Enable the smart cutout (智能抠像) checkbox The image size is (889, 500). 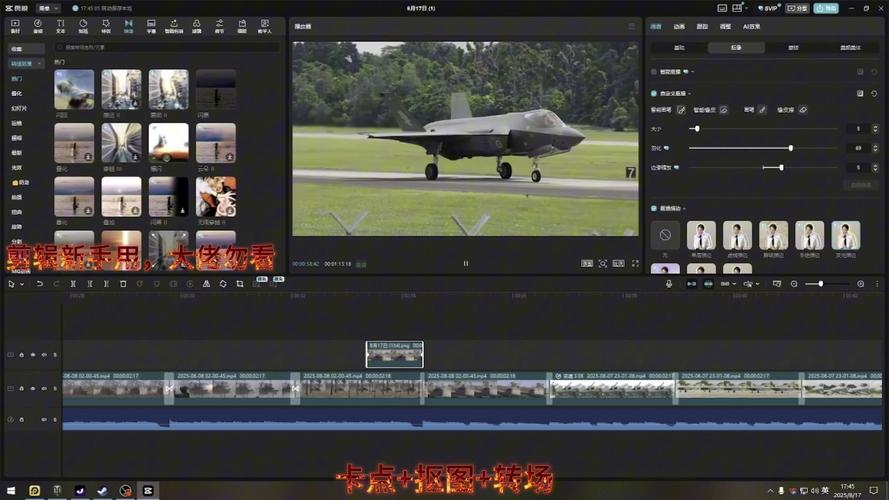pyautogui.click(x=654, y=72)
